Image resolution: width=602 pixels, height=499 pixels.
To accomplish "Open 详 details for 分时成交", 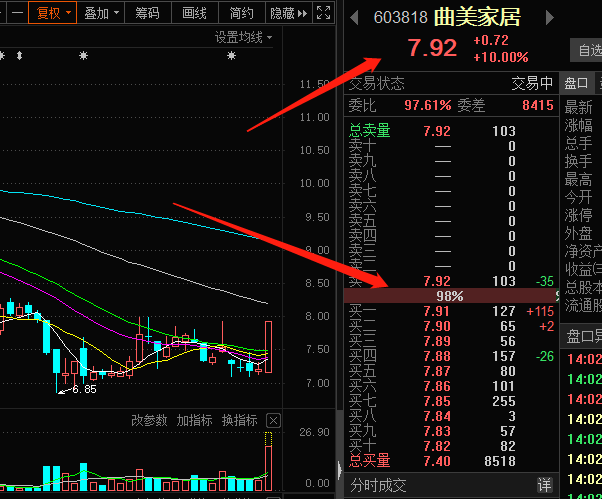I will [x=544, y=485].
